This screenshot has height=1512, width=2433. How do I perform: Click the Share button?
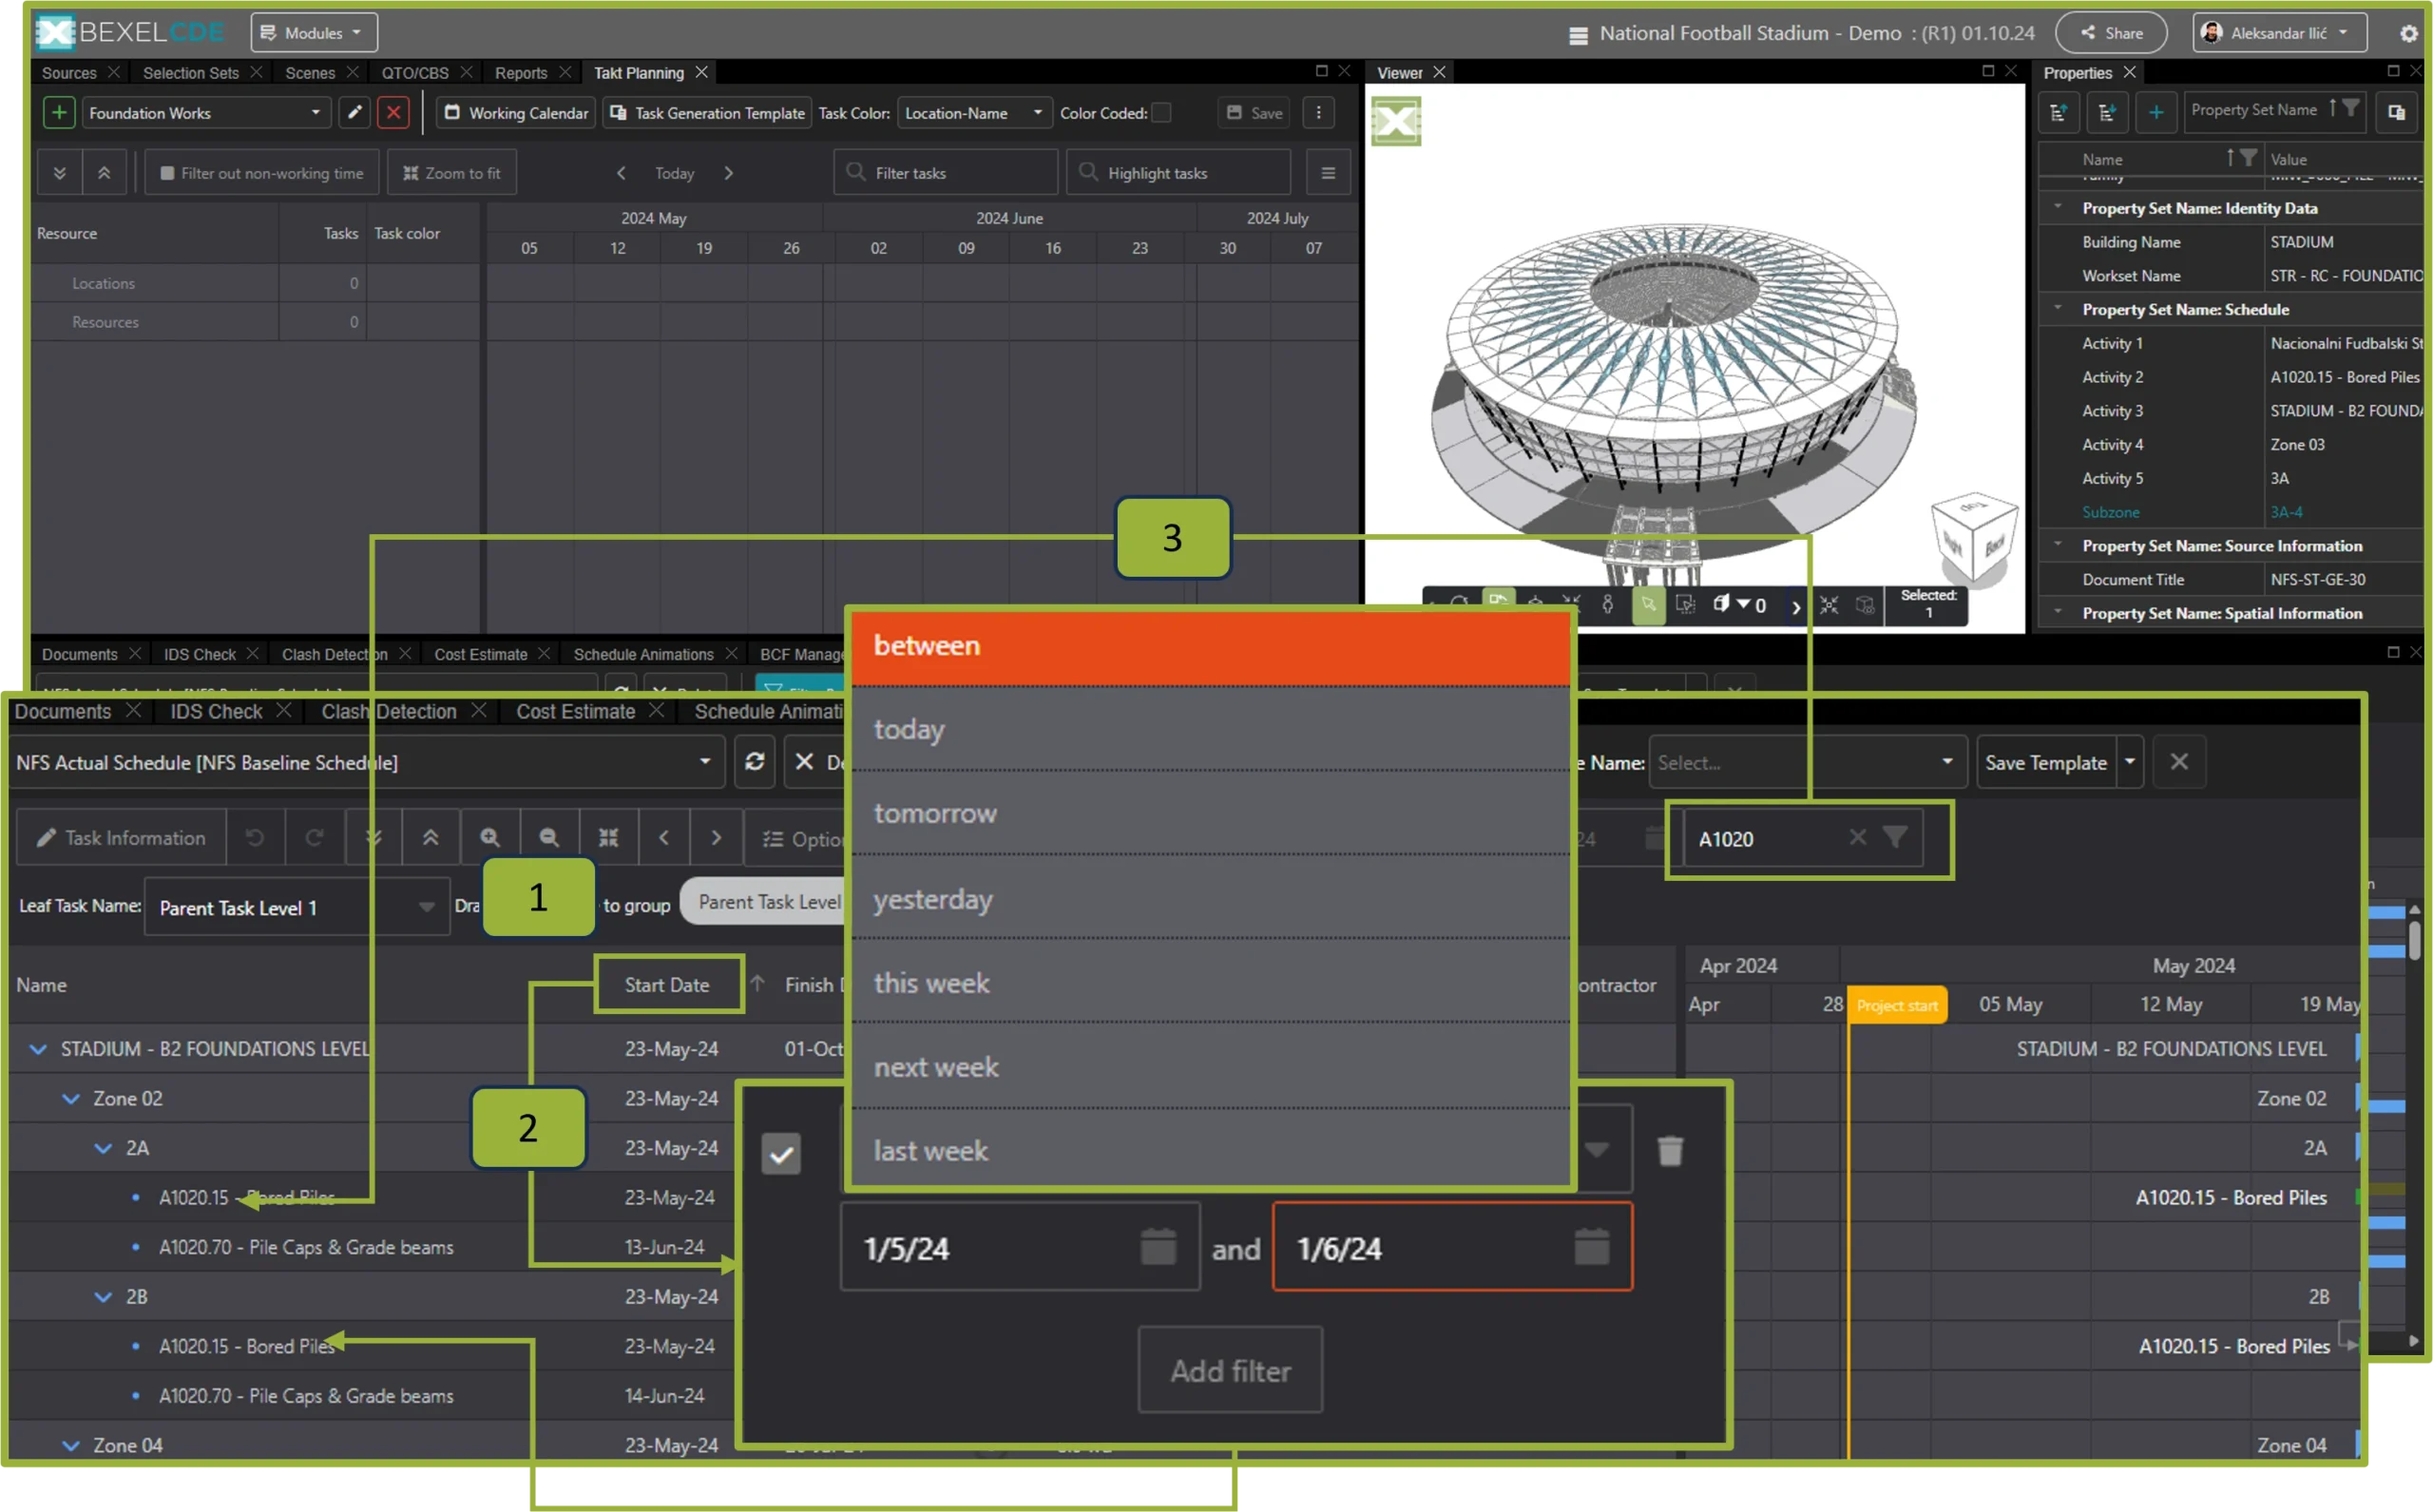tap(2111, 33)
